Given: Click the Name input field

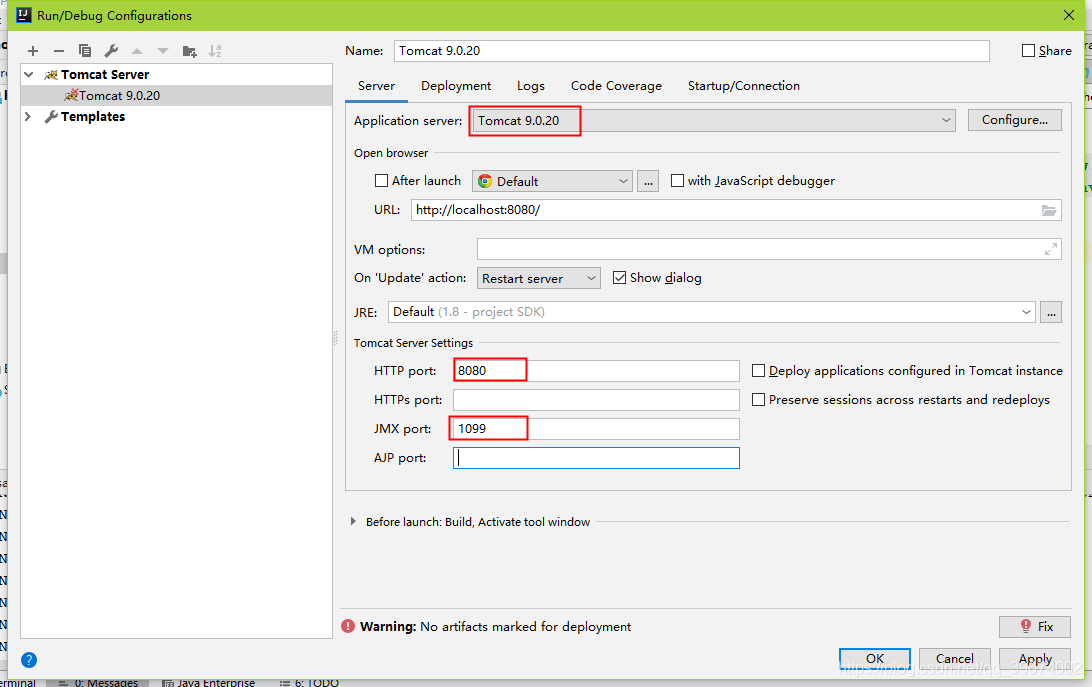Looking at the screenshot, I should (x=691, y=51).
